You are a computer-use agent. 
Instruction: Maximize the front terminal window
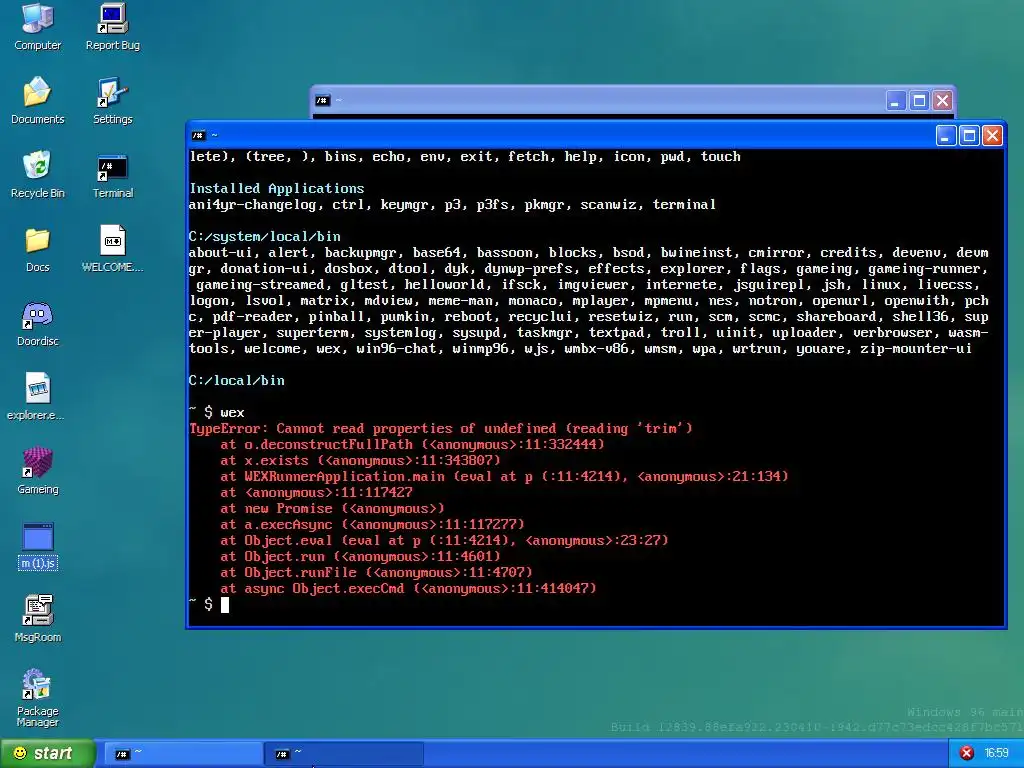pos(969,136)
